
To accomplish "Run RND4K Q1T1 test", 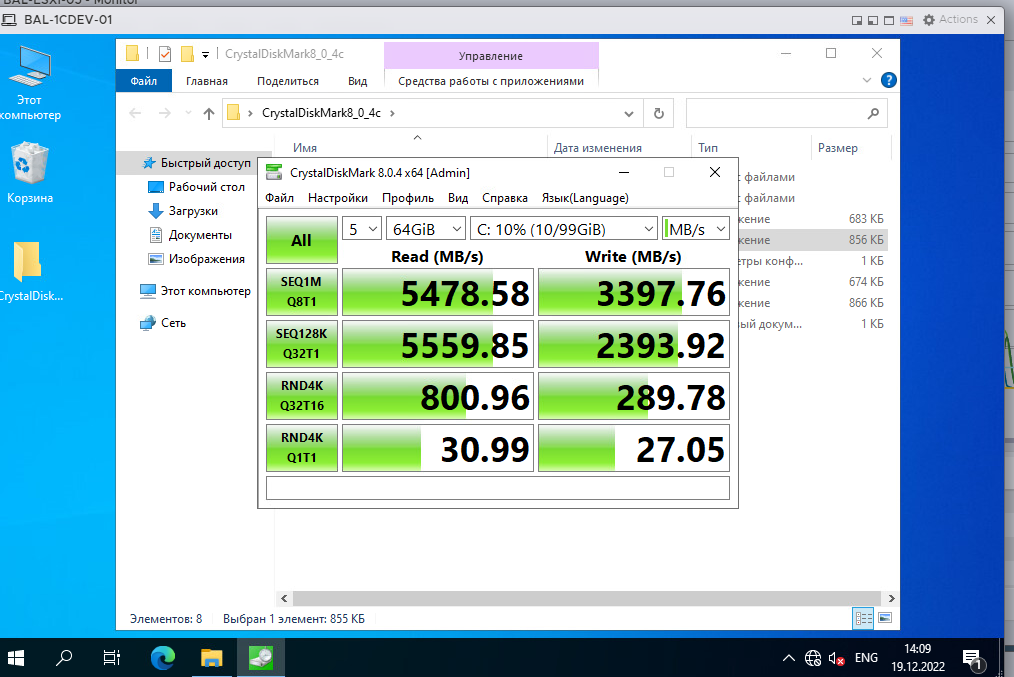I will [x=301, y=447].
